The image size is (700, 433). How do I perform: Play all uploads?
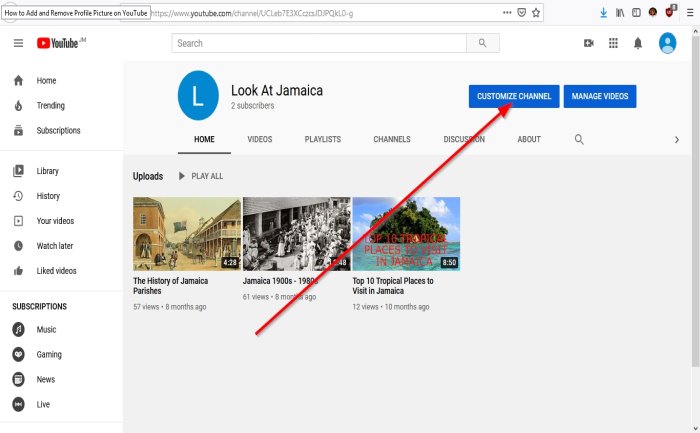click(x=200, y=176)
